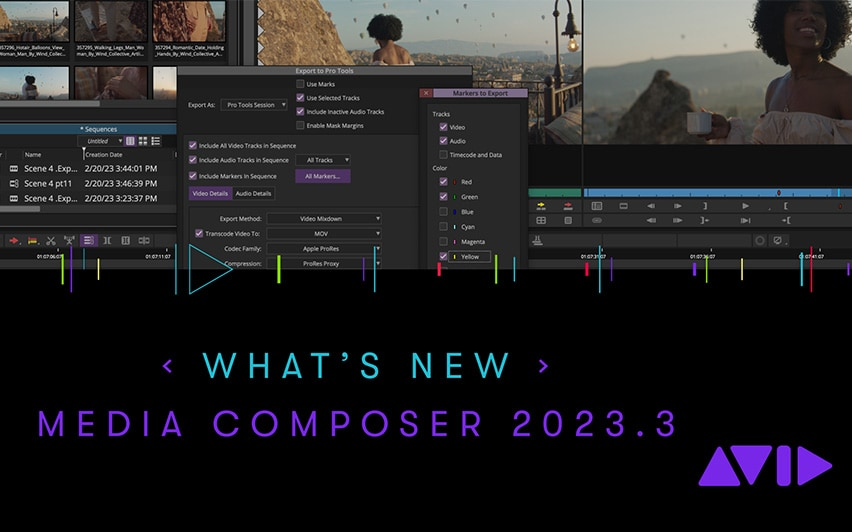
Task: Click the Quad Split icon under the Splice-In button
Action: 541,220
